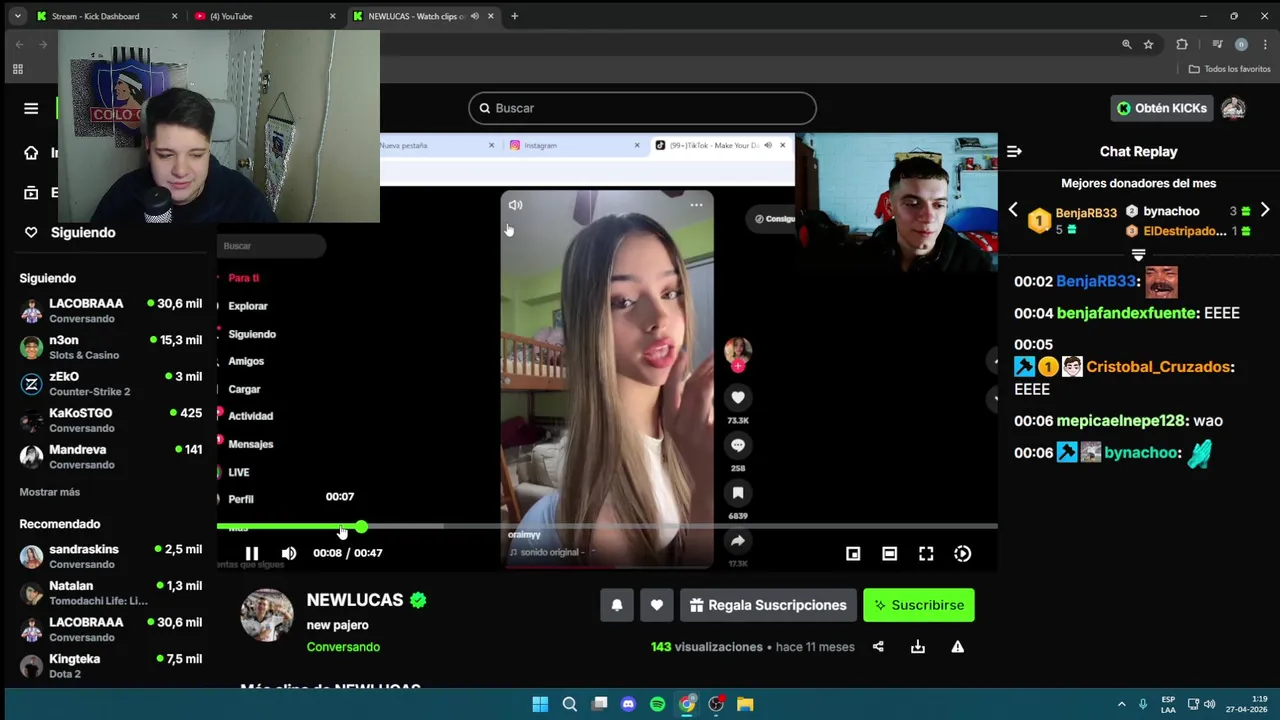This screenshot has width=1280, height=720.
Task: Click the green Suscribirse button
Action: pos(919,605)
